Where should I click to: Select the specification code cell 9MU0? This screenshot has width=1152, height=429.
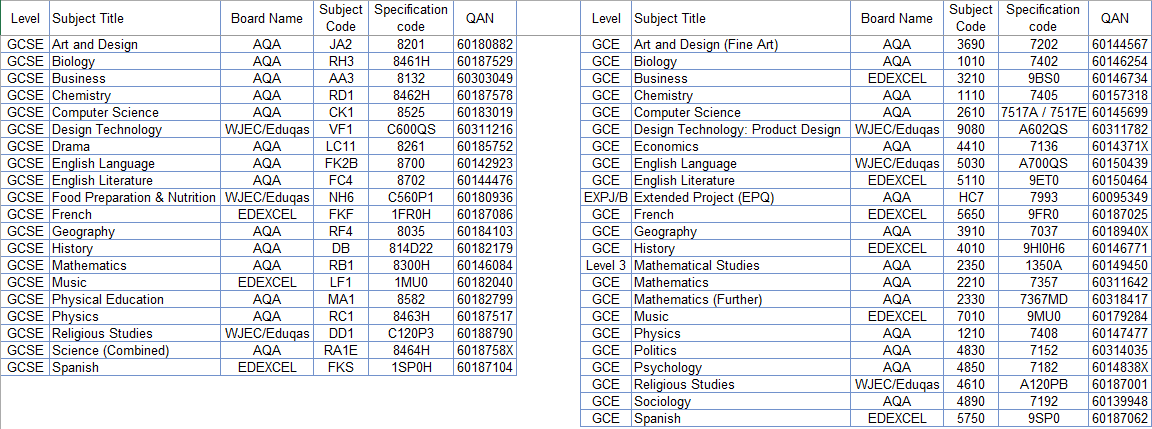(x=1043, y=317)
